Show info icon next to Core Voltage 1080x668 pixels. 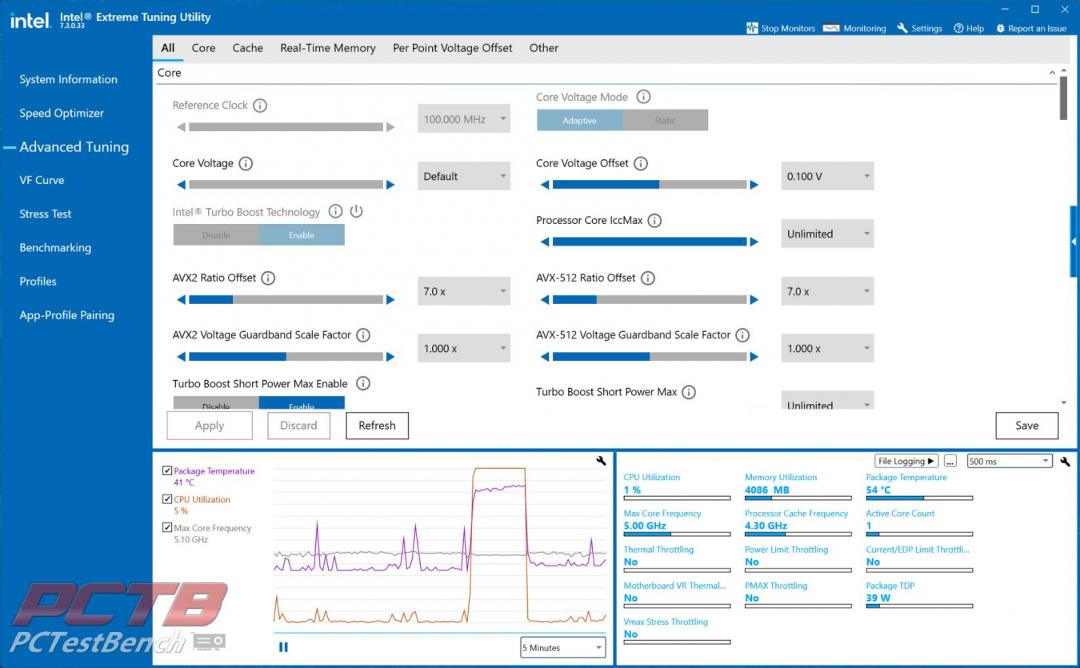246,163
